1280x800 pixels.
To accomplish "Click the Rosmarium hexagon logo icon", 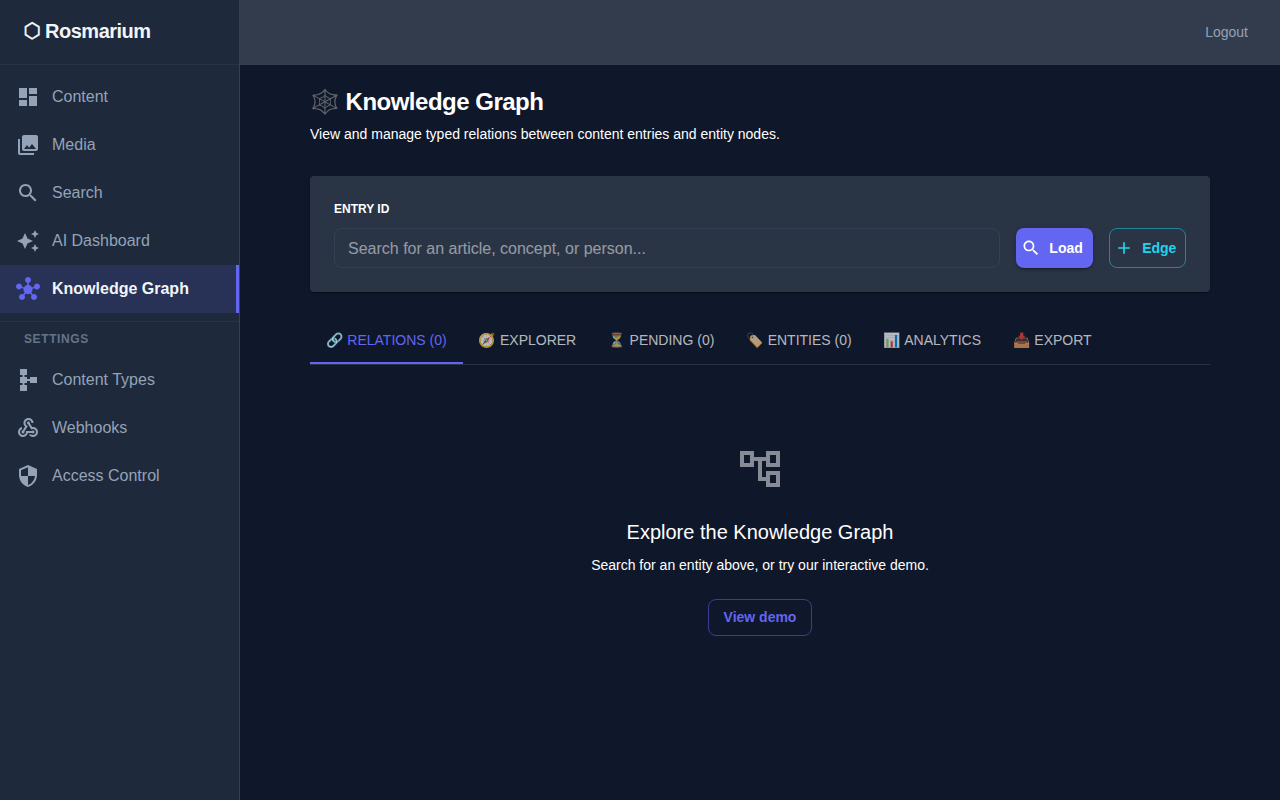I will tap(32, 31).
